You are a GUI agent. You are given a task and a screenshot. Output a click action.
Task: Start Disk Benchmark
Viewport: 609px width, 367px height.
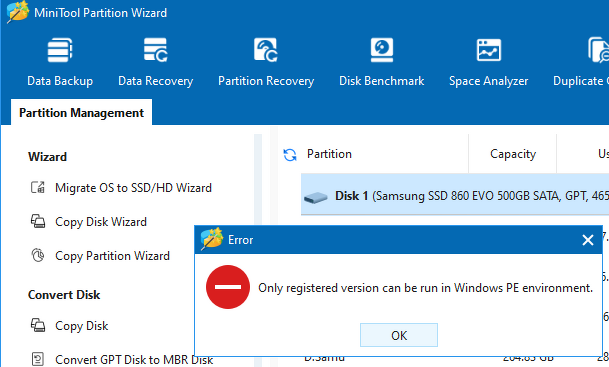pyautogui.click(x=381, y=62)
